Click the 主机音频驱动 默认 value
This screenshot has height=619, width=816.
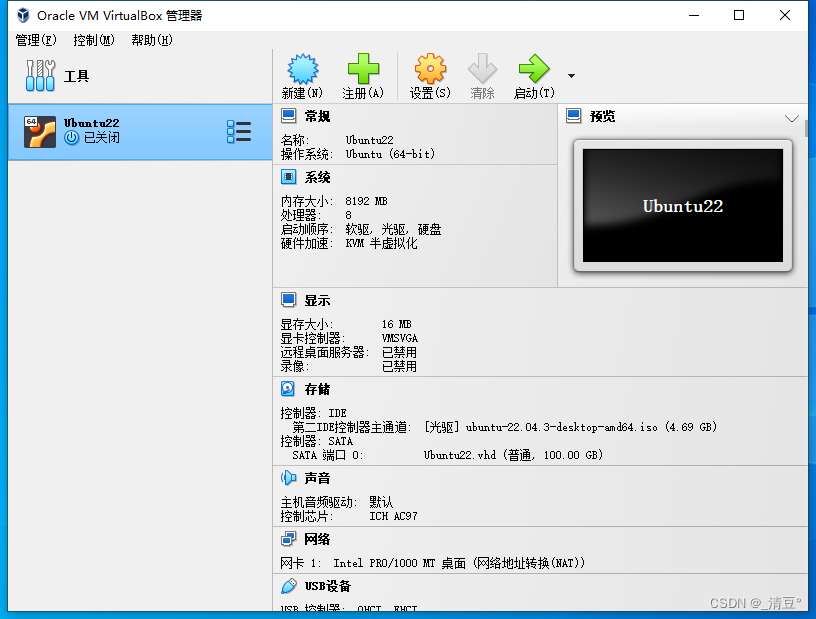381,502
